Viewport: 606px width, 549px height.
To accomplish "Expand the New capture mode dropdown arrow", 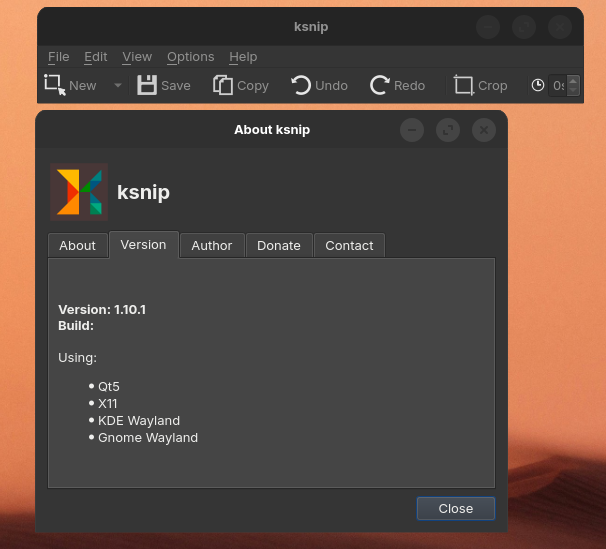I will click(x=118, y=85).
